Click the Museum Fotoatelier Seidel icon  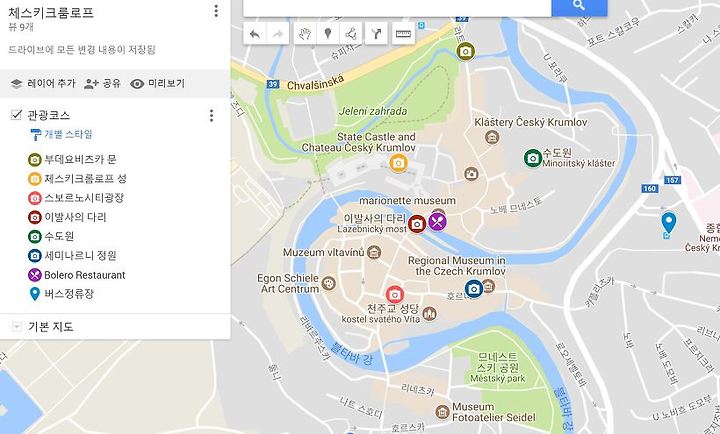442,412
